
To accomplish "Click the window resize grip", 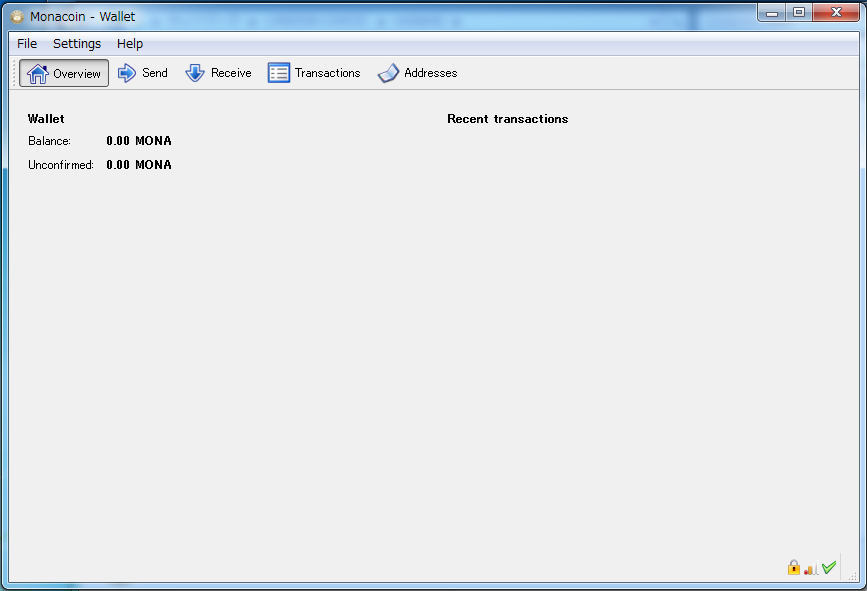I will (x=853, y=576).
